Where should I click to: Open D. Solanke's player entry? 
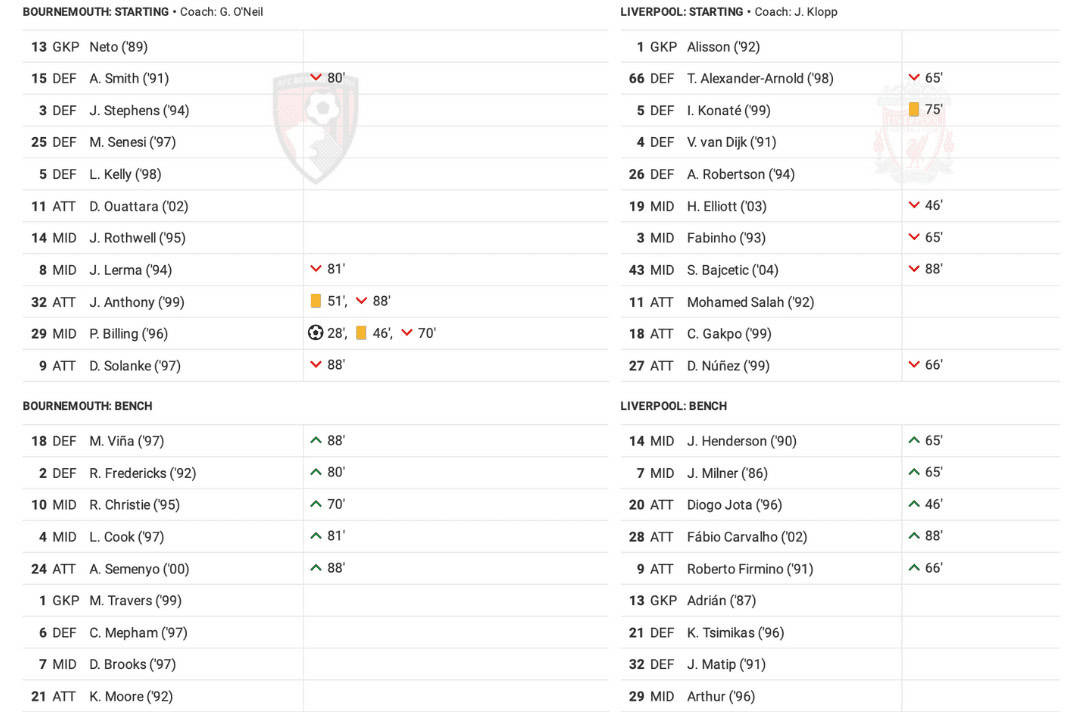pyautogui.click(x=135, y=366)
